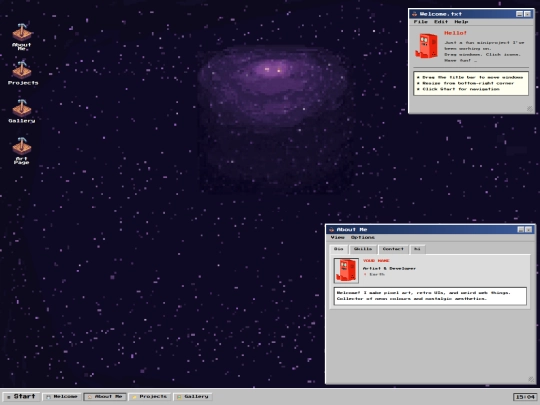The image size is (540, 405).
Task: Click the red mascot avatar in About Me
Action: tap(346, 270)
